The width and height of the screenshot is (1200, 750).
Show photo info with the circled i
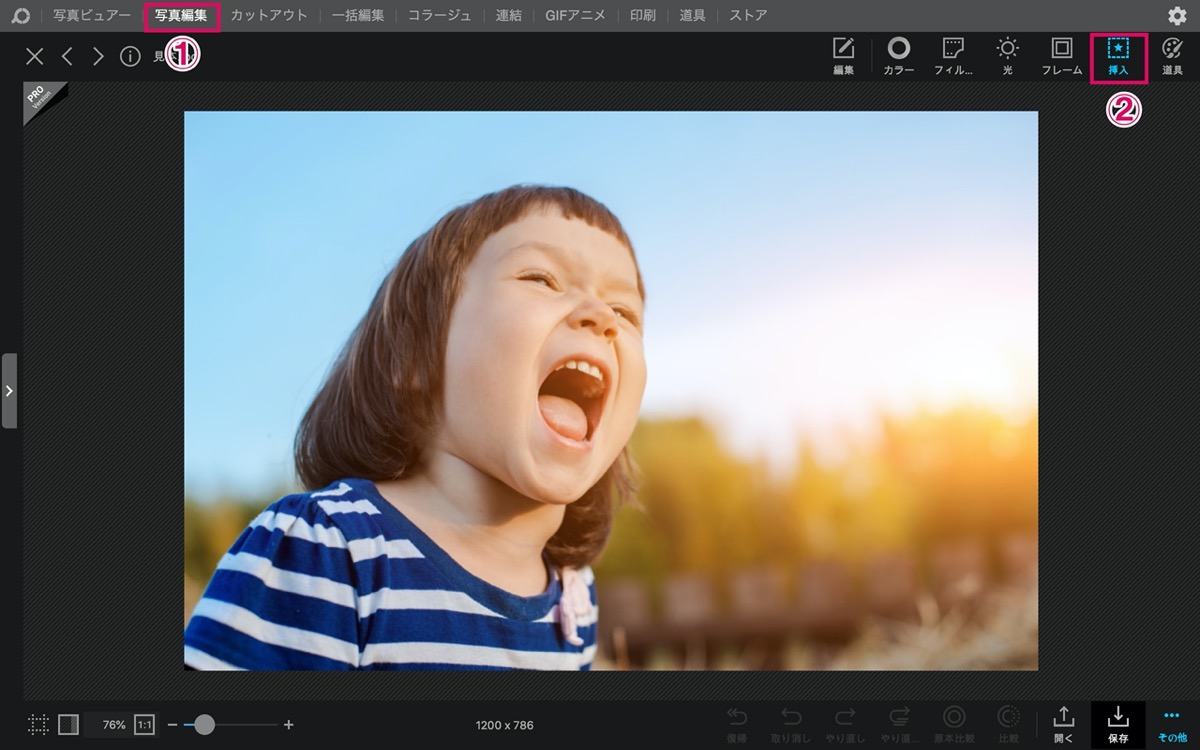click(130, 56)
